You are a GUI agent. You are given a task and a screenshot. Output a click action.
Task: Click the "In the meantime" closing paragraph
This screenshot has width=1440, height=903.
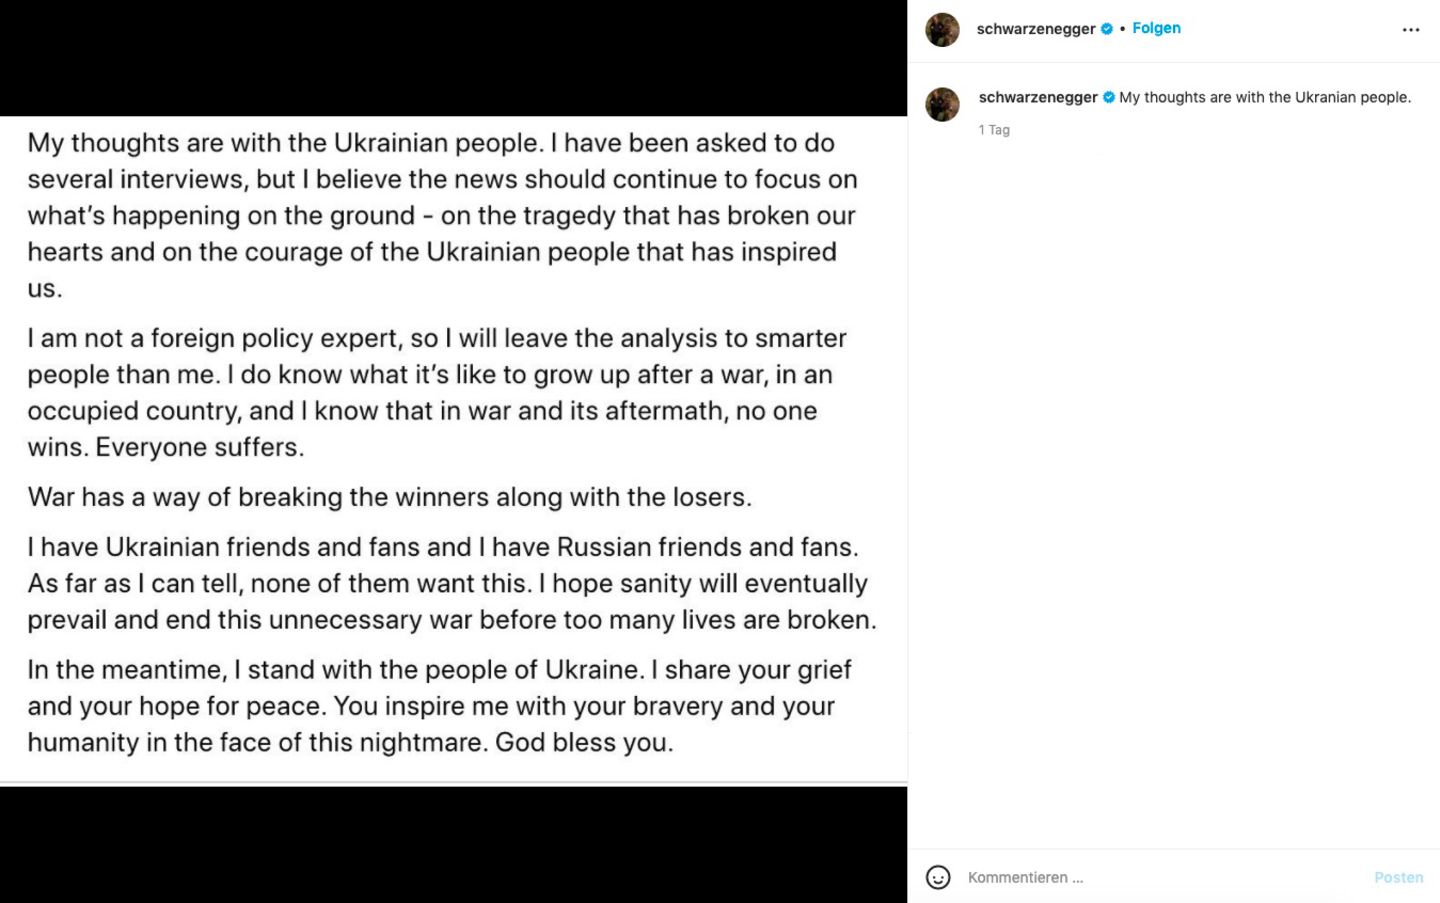coord(439,706)
